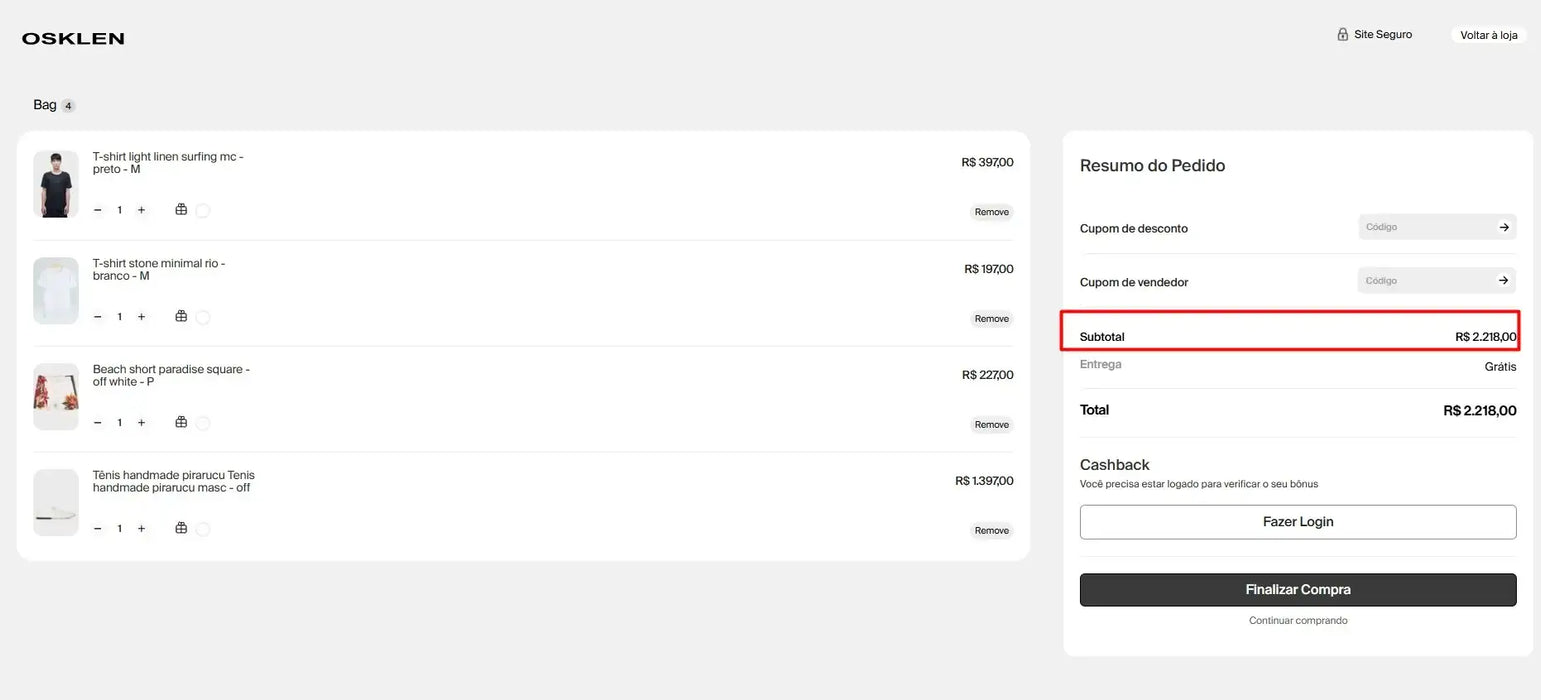Follow the Continuar comprando link
The image size is (1541, 700).
pyautogui.click(x=1297, y=621)
